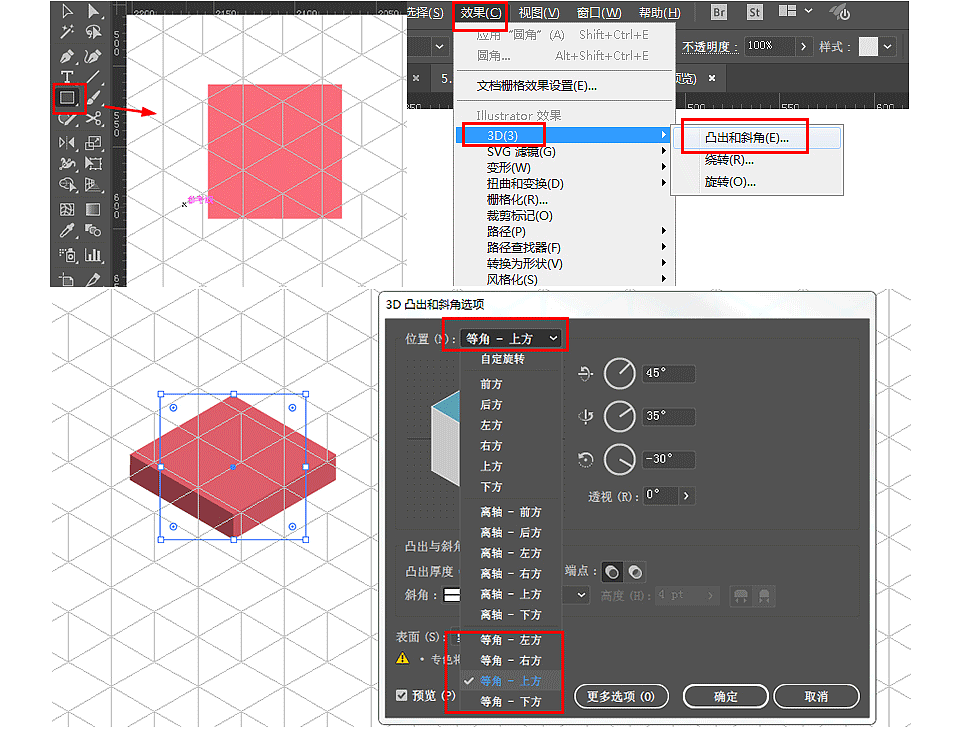The image size is (960, 733).
Task: Open the 效果(C) menu
Action: click(480, 13)
